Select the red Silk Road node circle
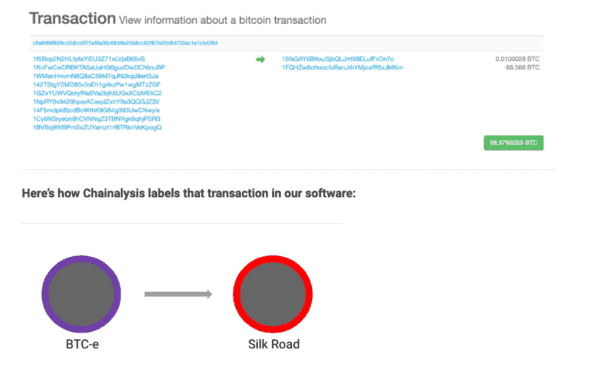 tap(273, 294)
